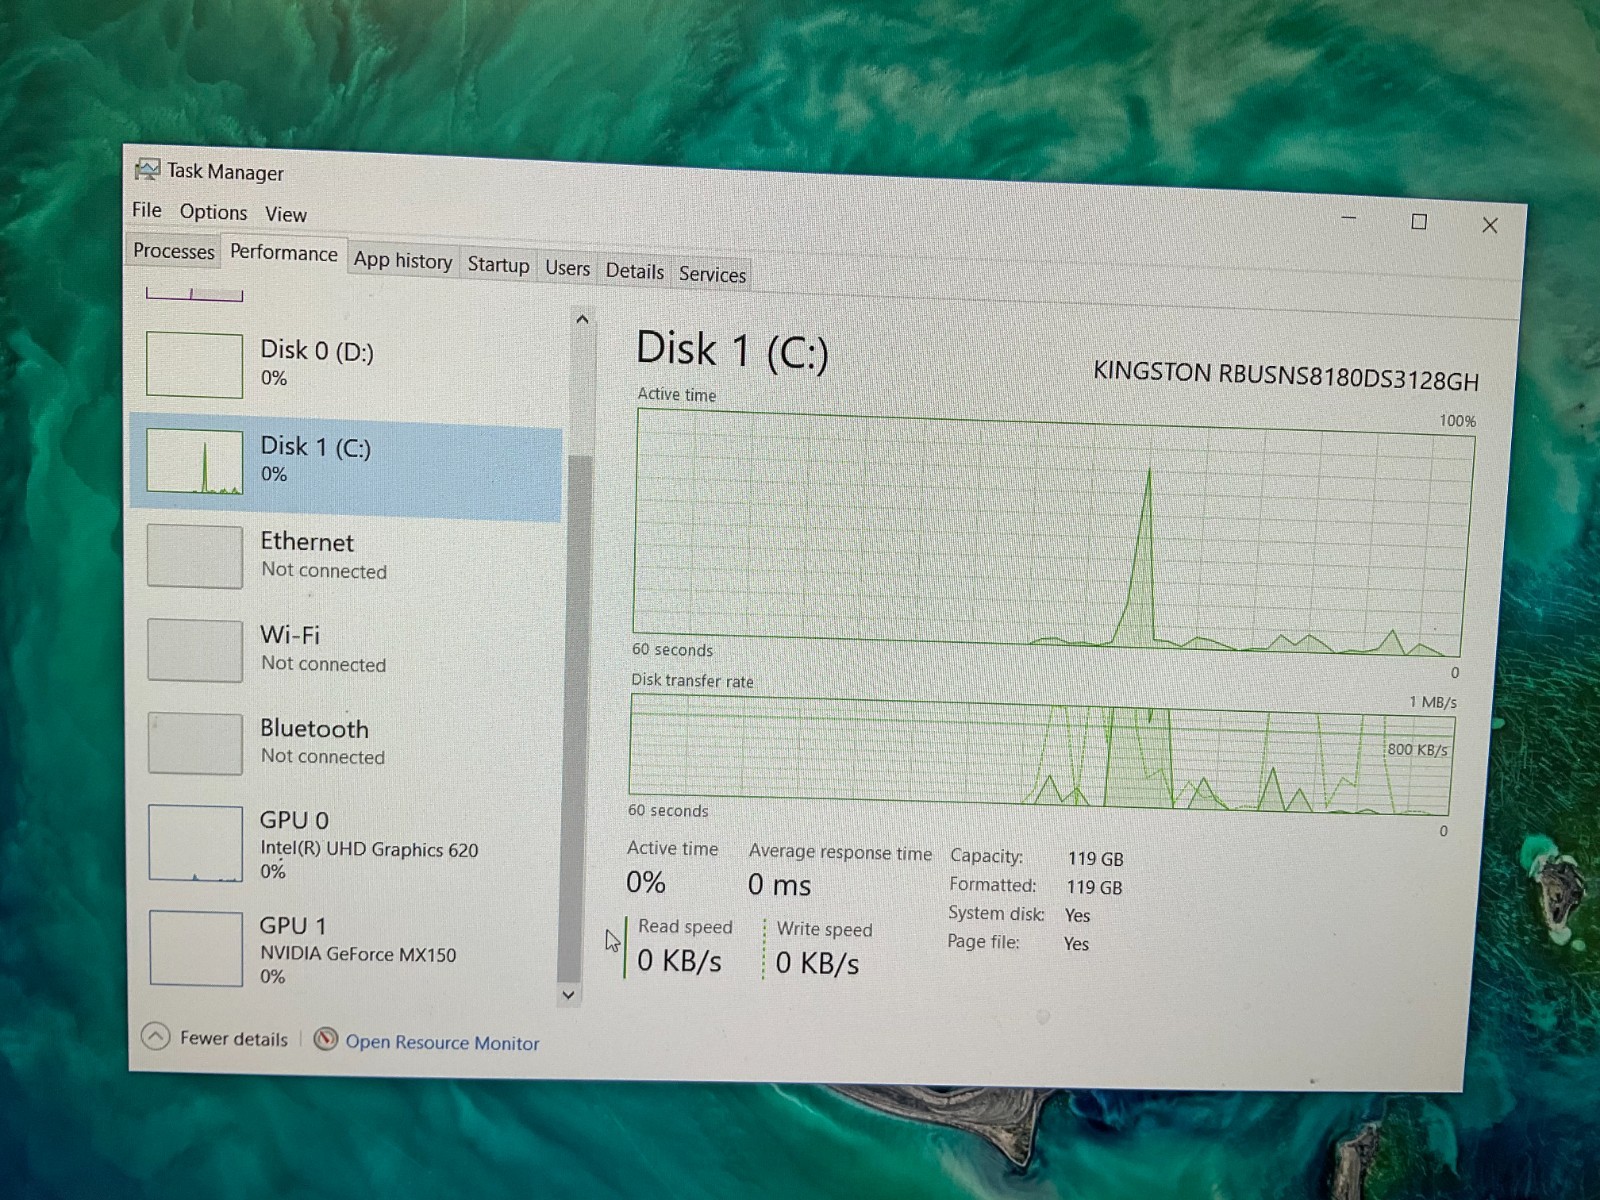The image size is (1600, 1200).
Task: Click the Ethernet mini graph thumbnail
Action: tap(195, 556)
